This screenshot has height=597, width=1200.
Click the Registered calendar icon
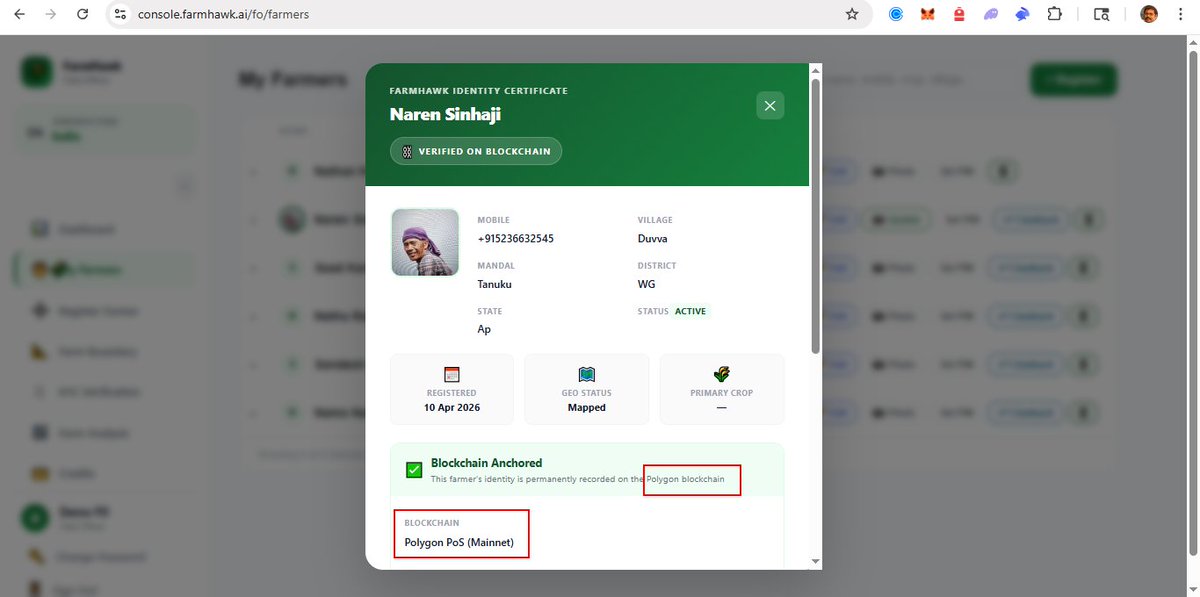[452, 374]
